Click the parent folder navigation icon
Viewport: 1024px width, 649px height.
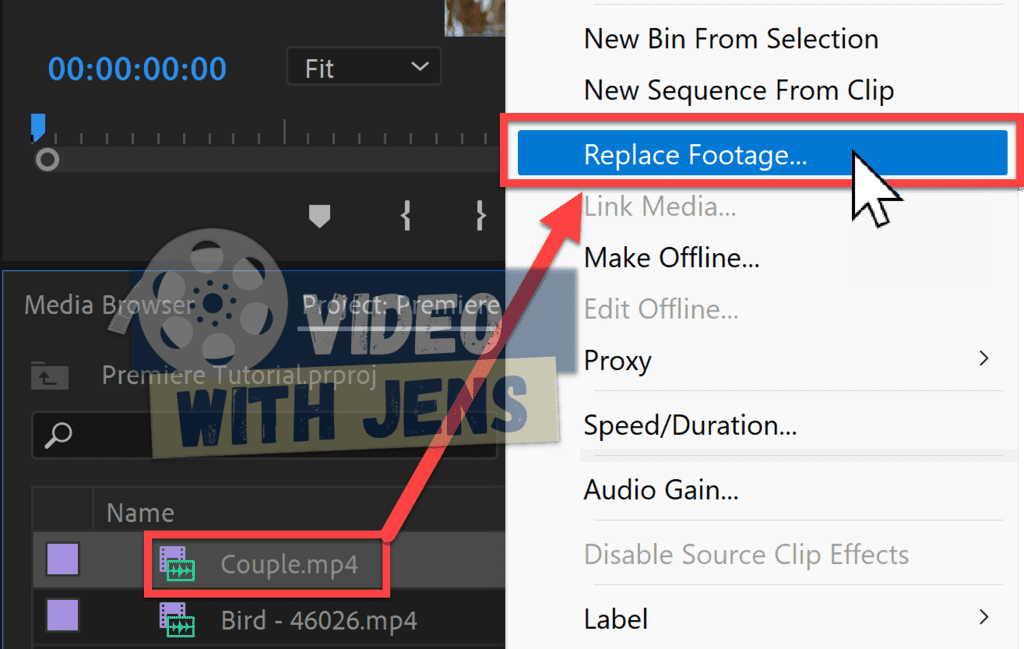tap(50, 375)
